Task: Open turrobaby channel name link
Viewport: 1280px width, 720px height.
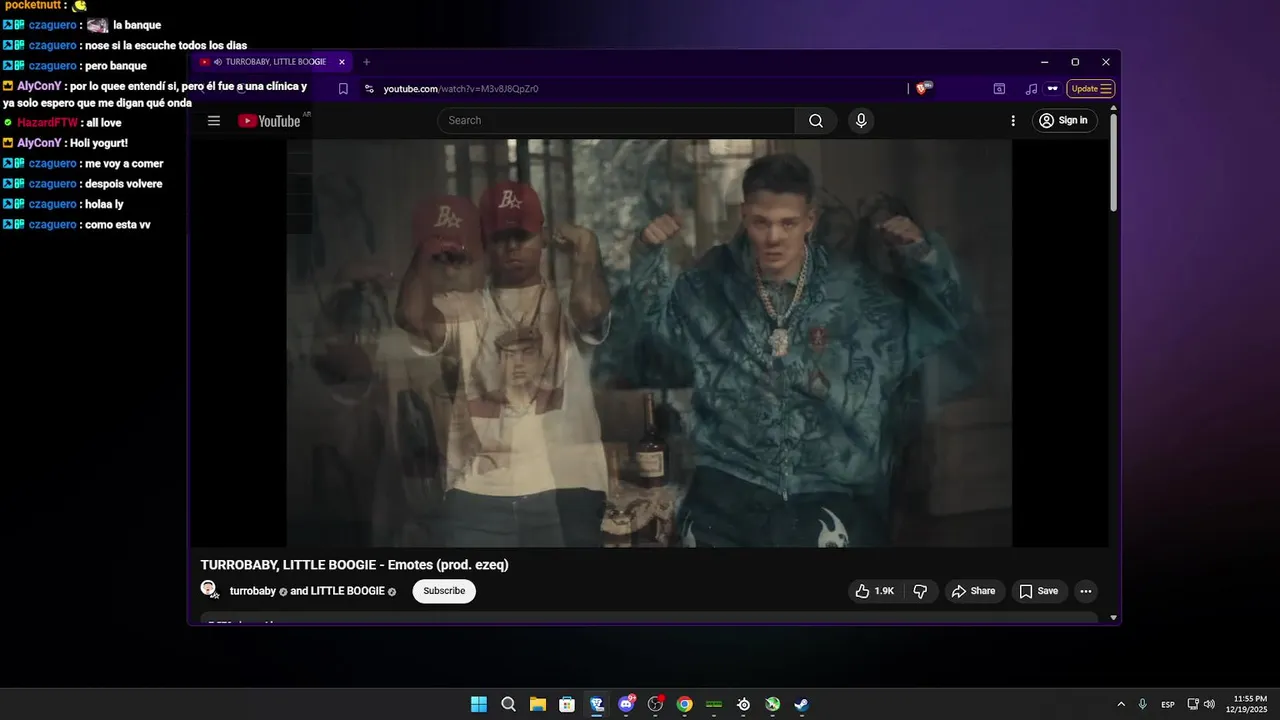Action: click(x=253, y=591)
